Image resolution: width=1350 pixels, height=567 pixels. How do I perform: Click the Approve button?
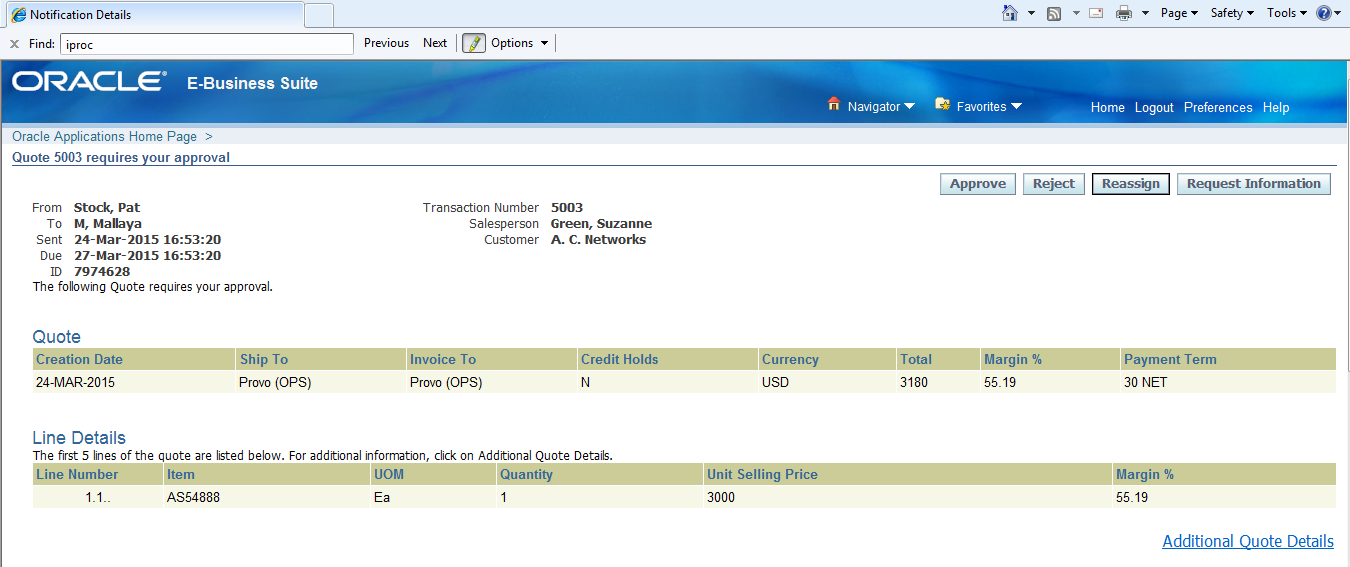pyautogui.click(x=978, y=184)
